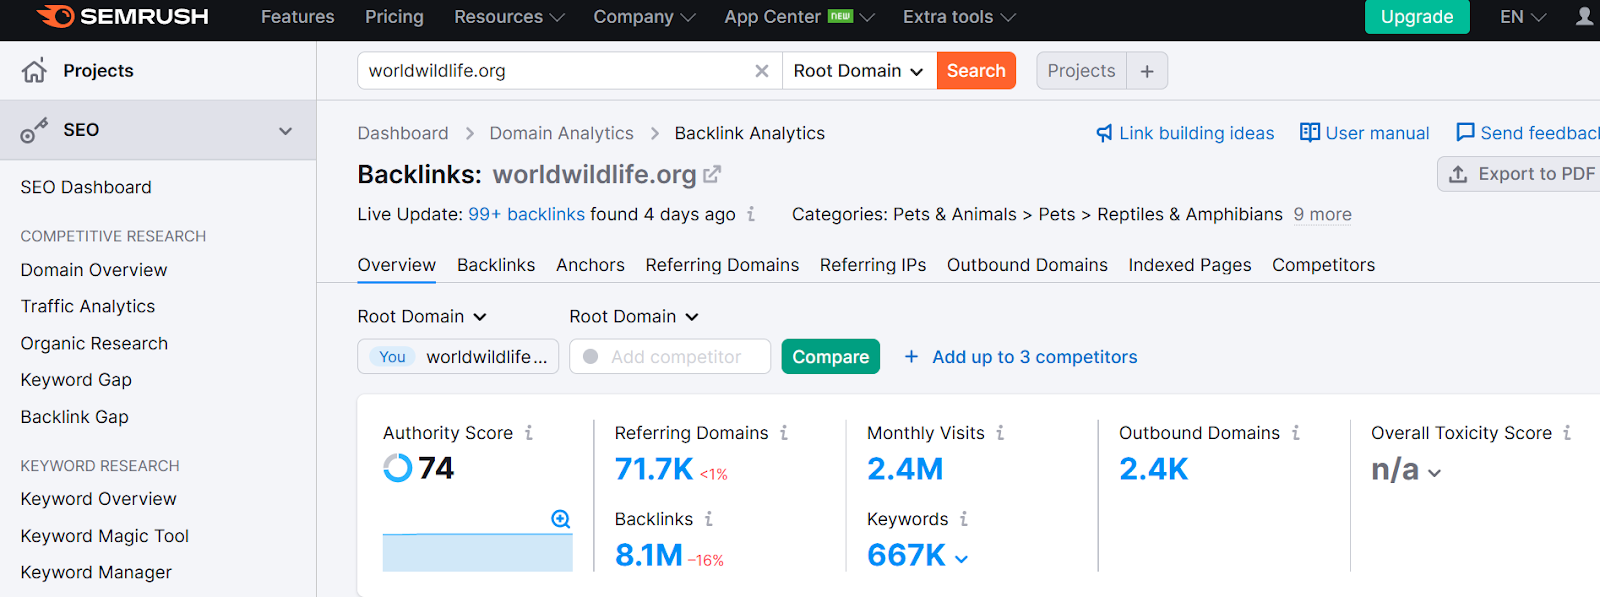The height and width of the screenshot is (597, 1600).
Task: Click the Send feedback chat icon
Action: click(x=1465, y=132)
